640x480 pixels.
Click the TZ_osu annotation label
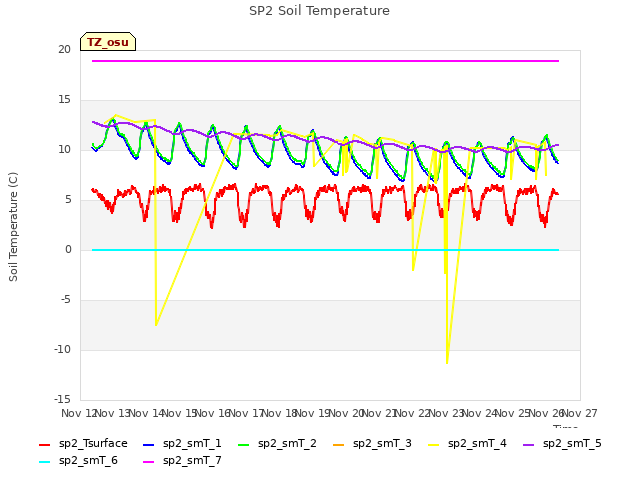pos(108,42)
